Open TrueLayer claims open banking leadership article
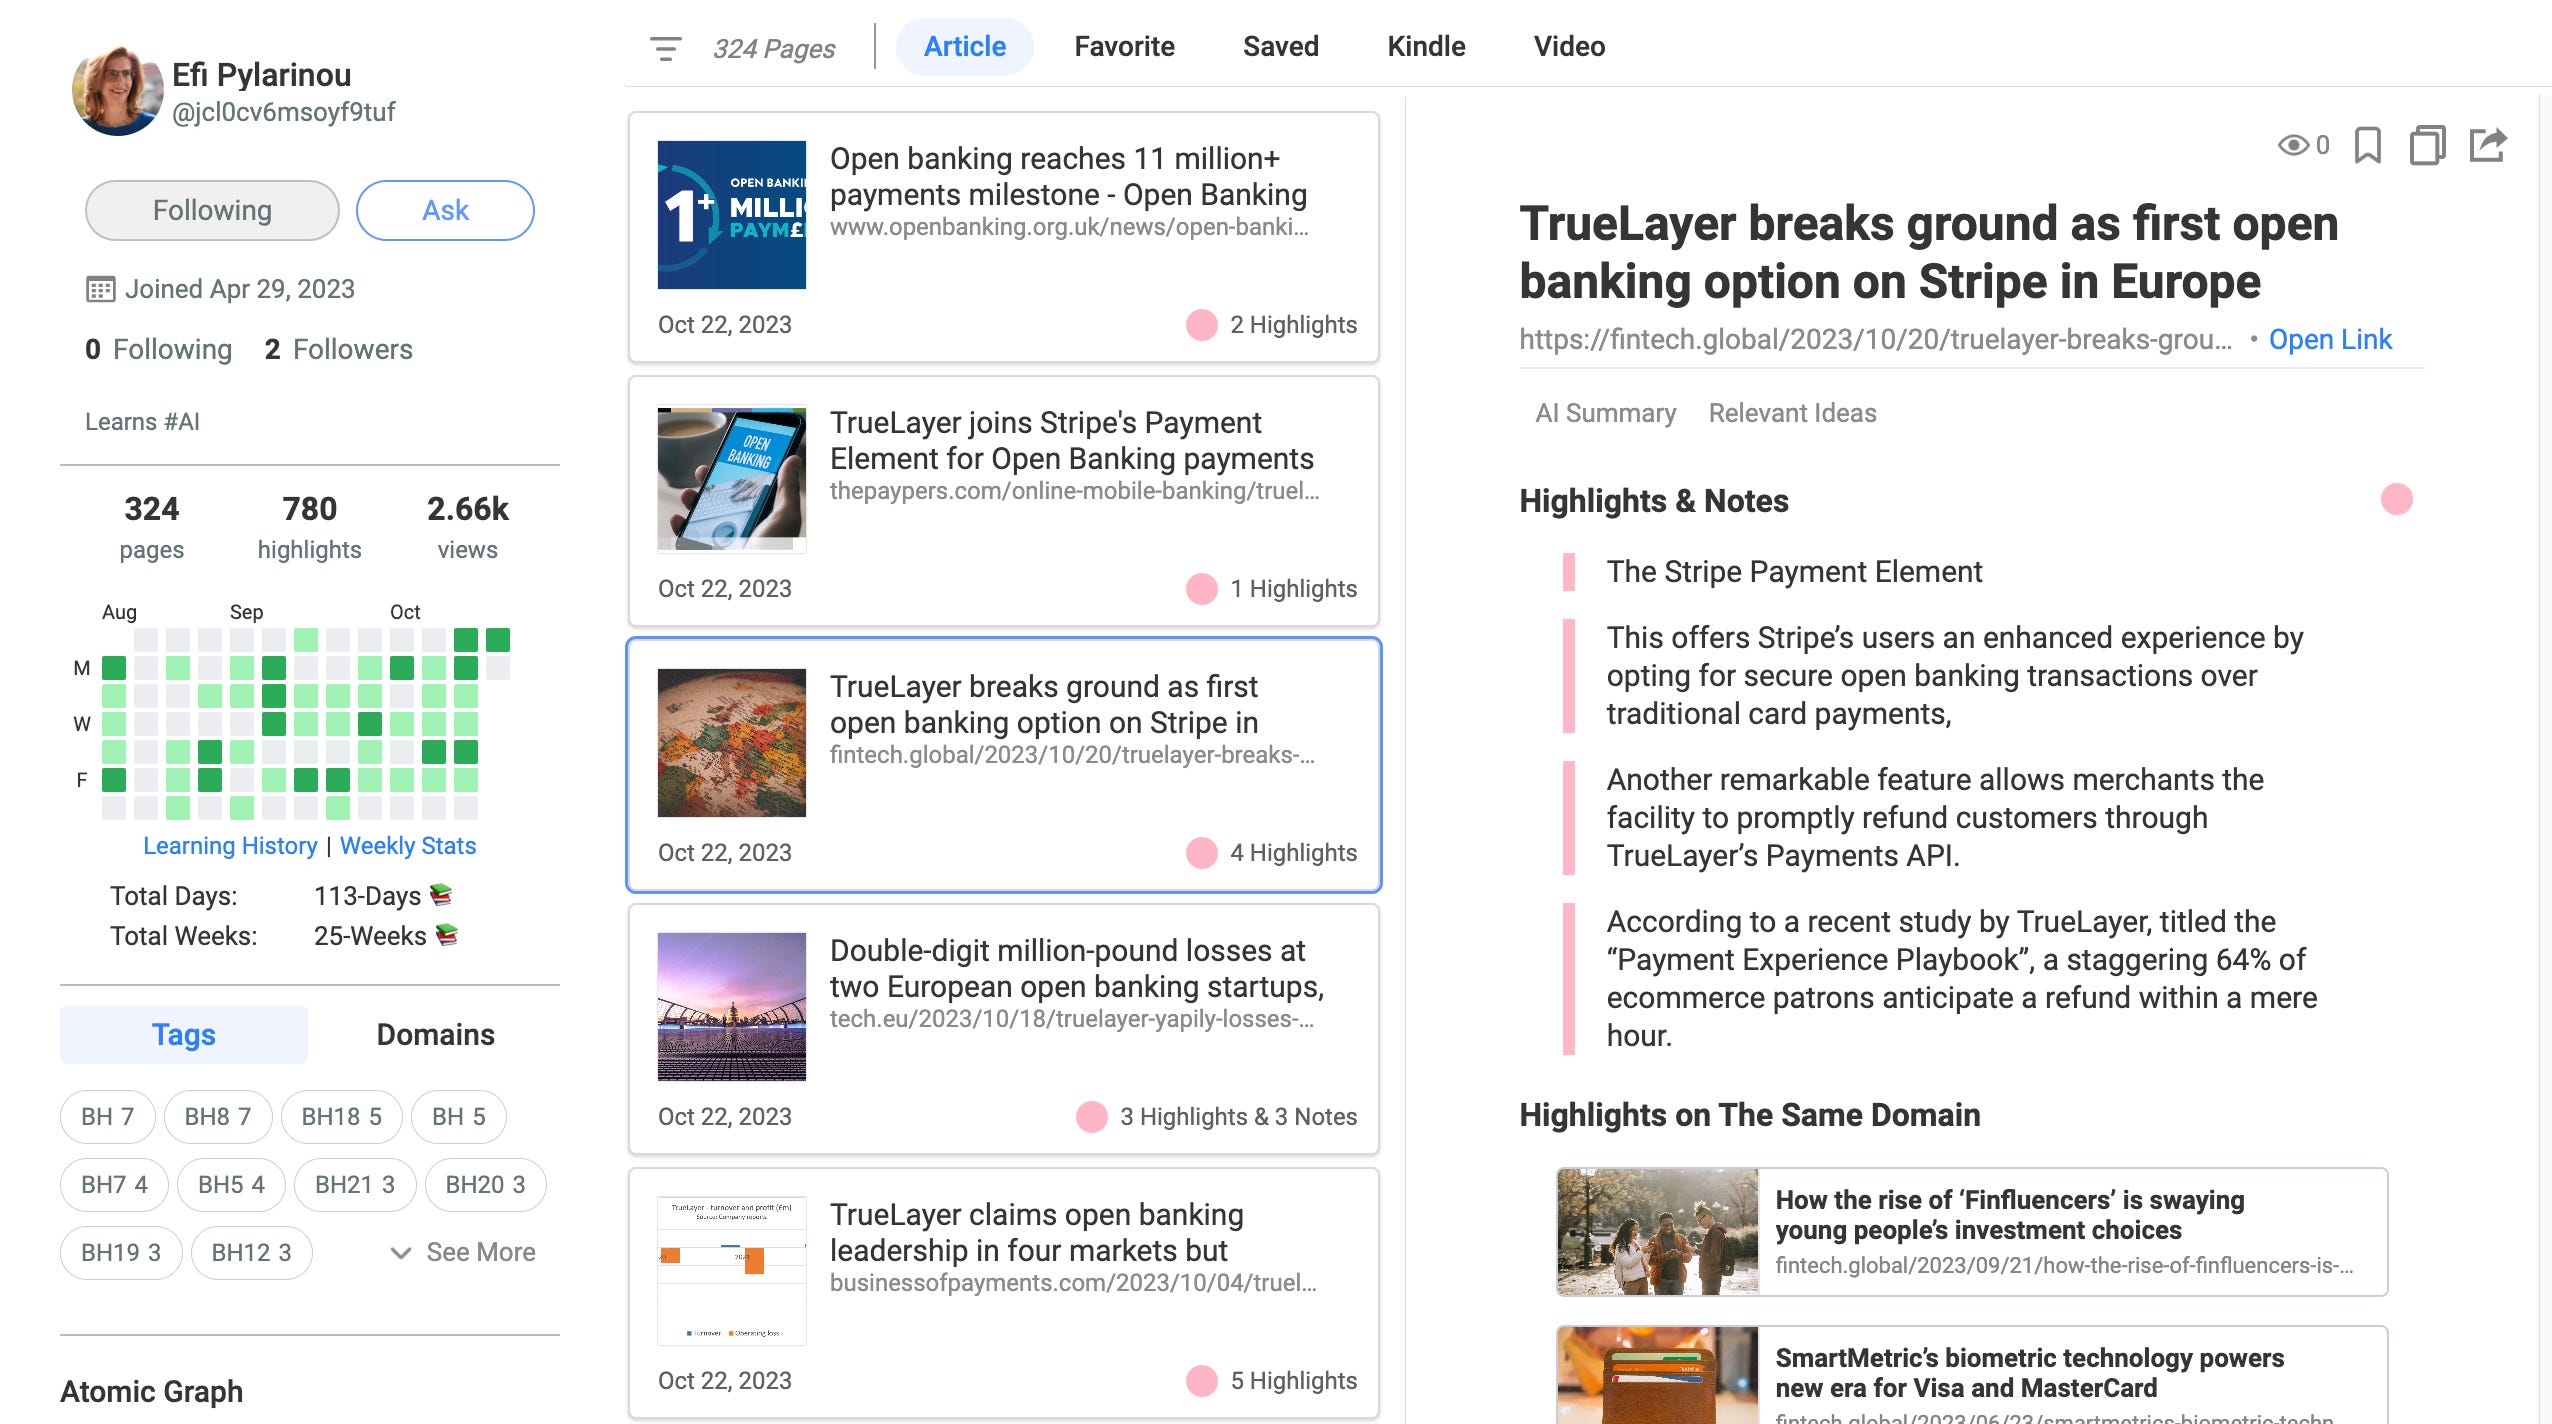The width and height of the screenshot is (2552, 1424). pos(1004,1293)
